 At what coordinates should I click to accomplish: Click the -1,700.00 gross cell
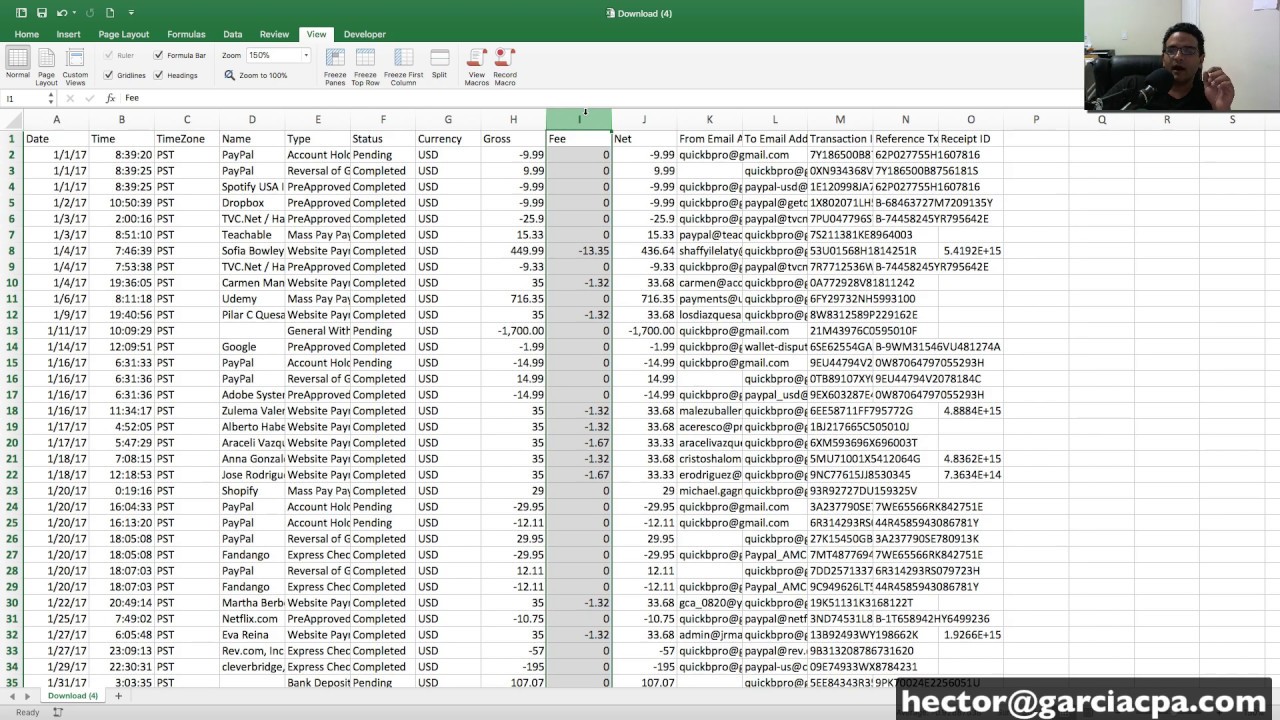click(x=513, y=331)
